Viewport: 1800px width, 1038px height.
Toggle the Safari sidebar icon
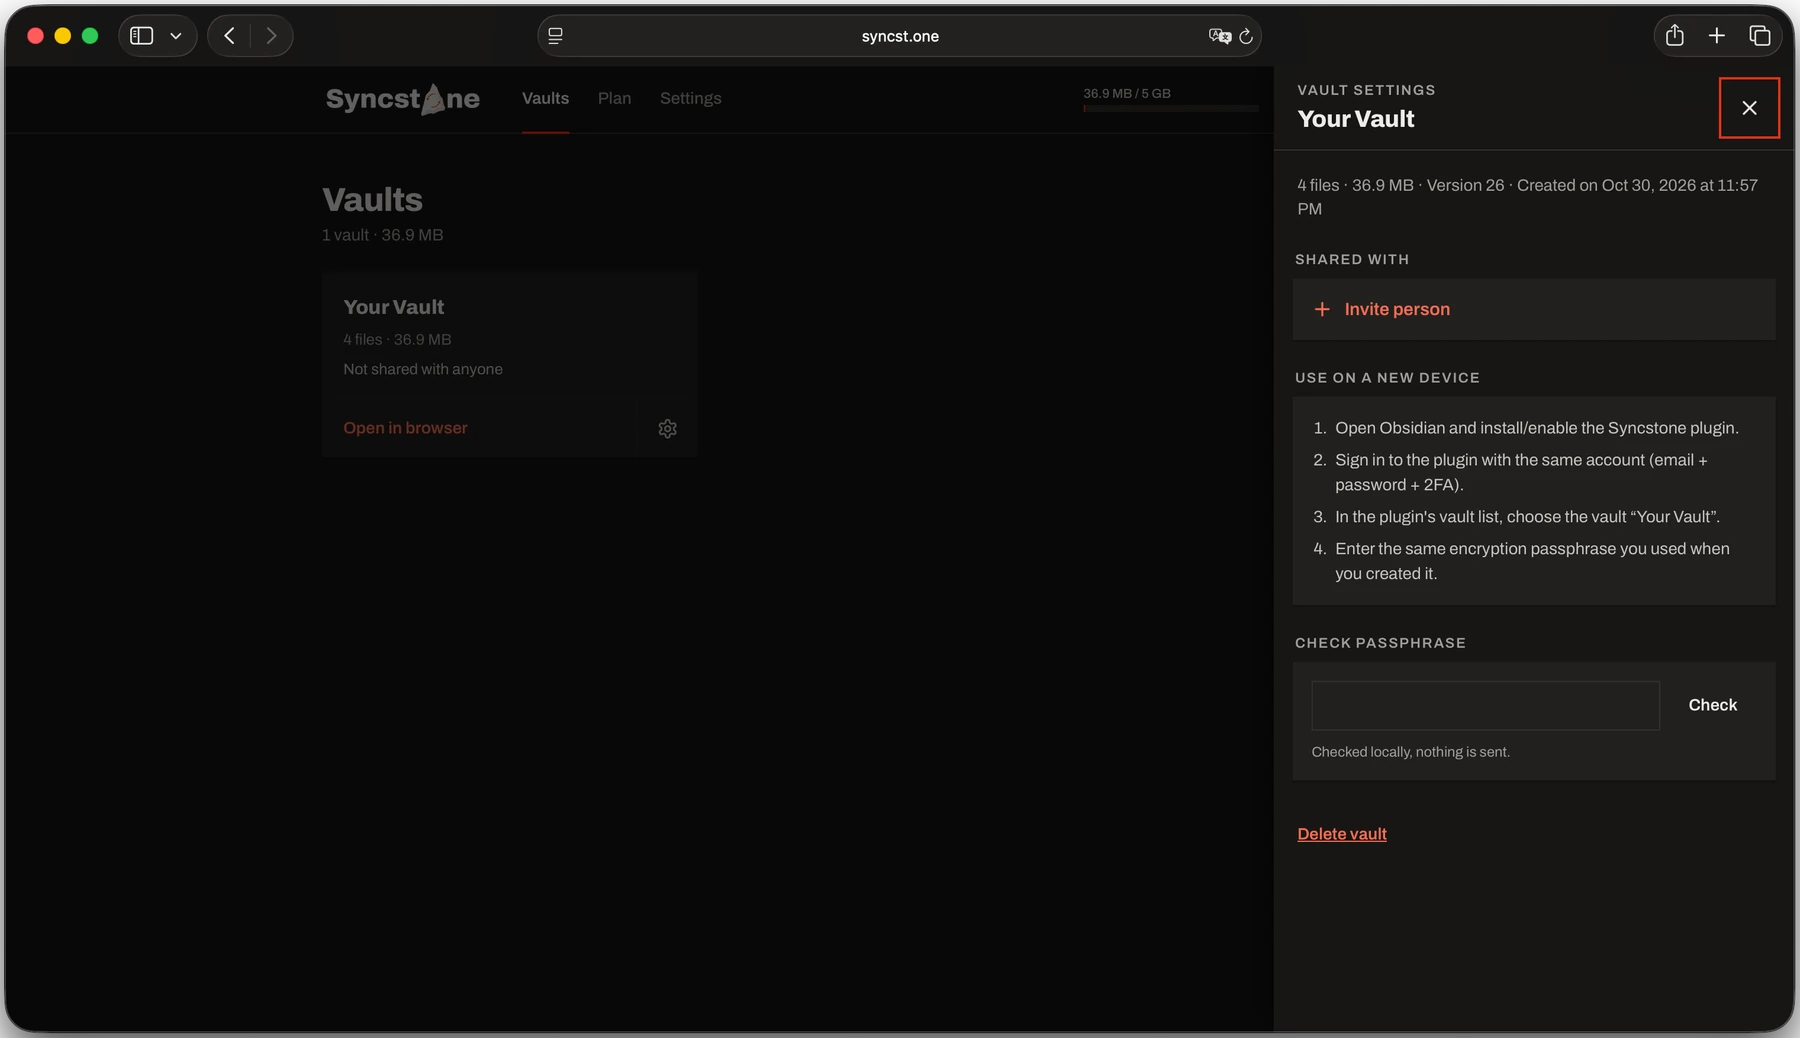[x=142, y=36]
